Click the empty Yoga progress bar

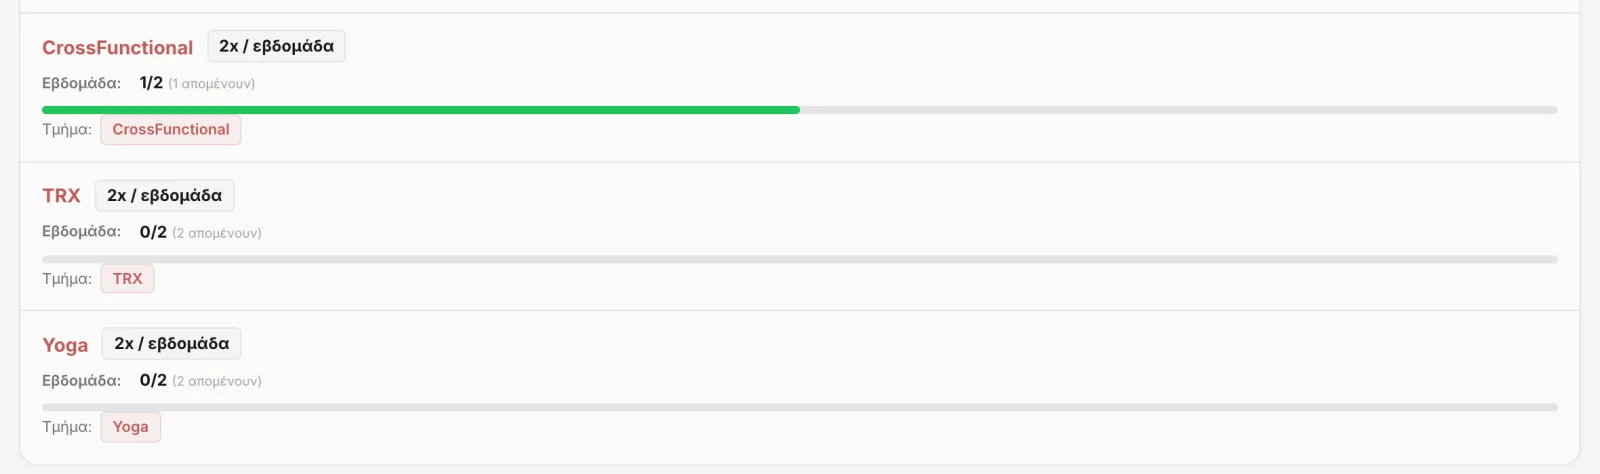click(x=800, y=407)
